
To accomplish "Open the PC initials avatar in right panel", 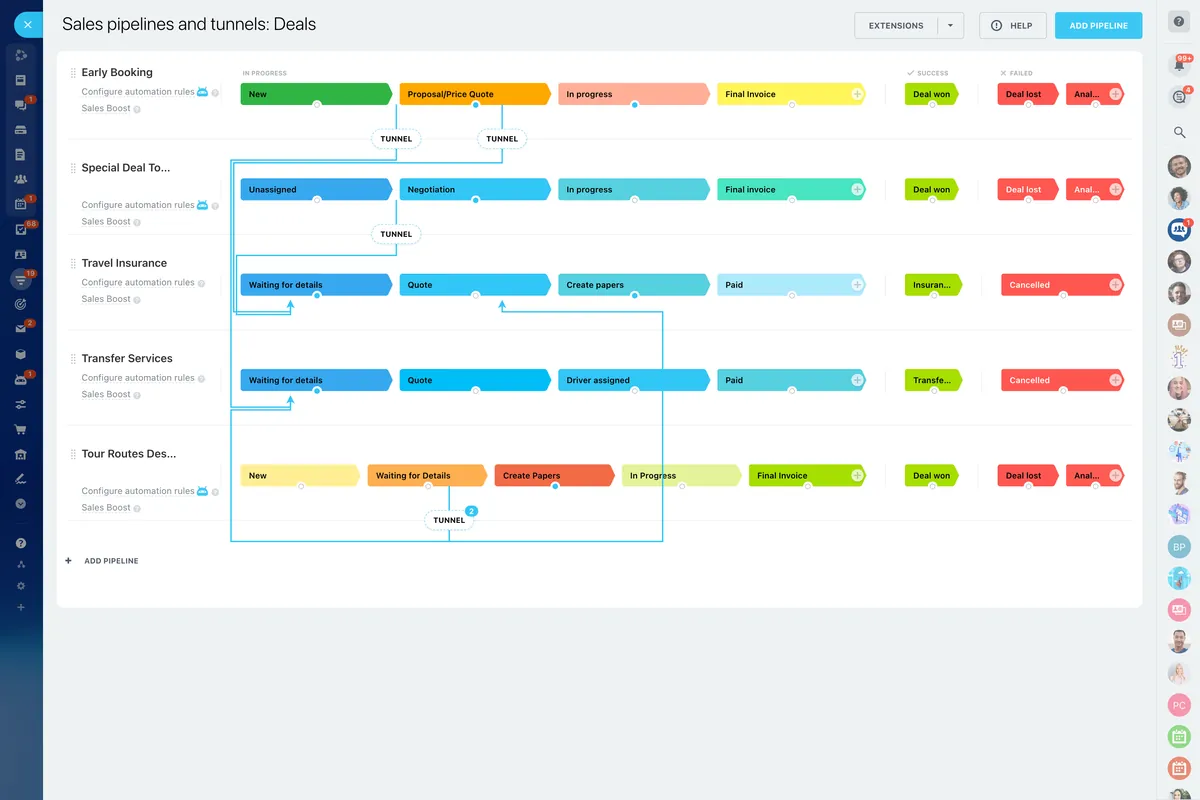I will click(1179, 705).
